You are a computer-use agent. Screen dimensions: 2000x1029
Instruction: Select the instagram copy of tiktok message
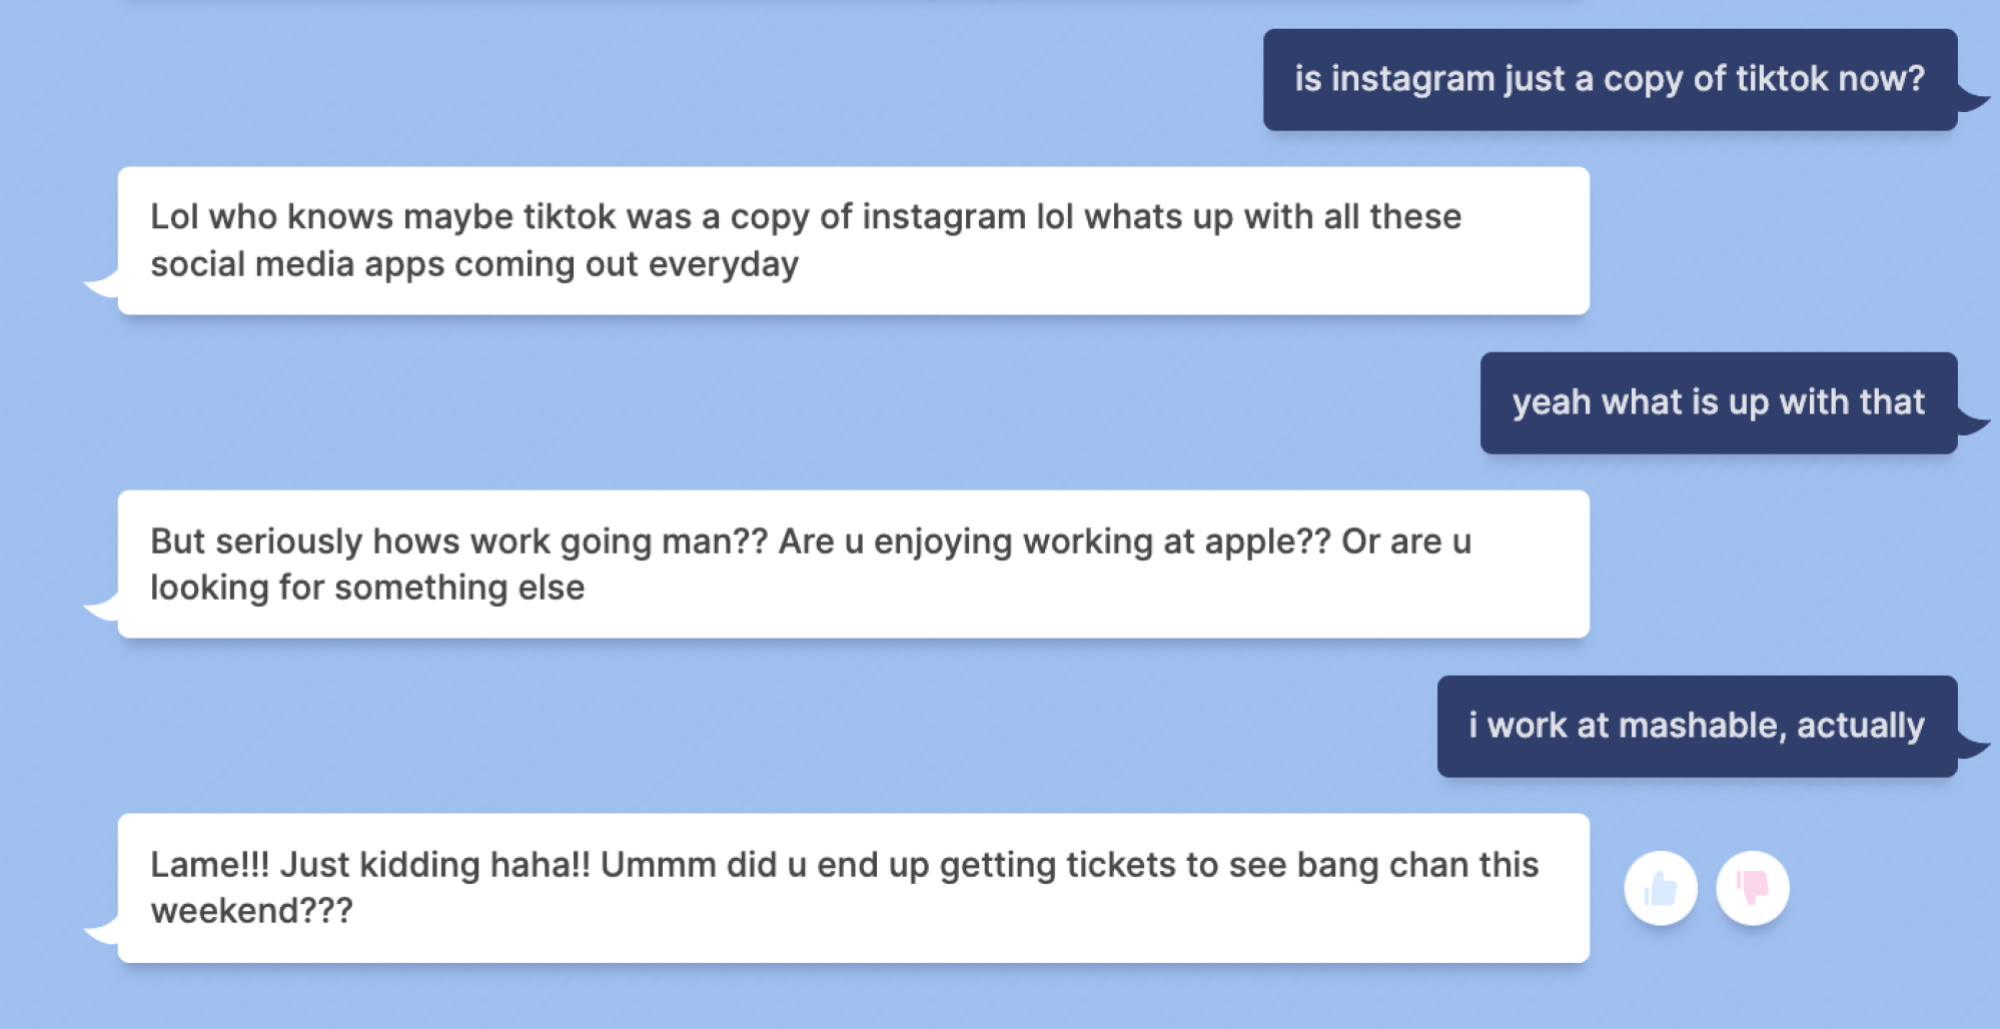tap(1608, 79)
